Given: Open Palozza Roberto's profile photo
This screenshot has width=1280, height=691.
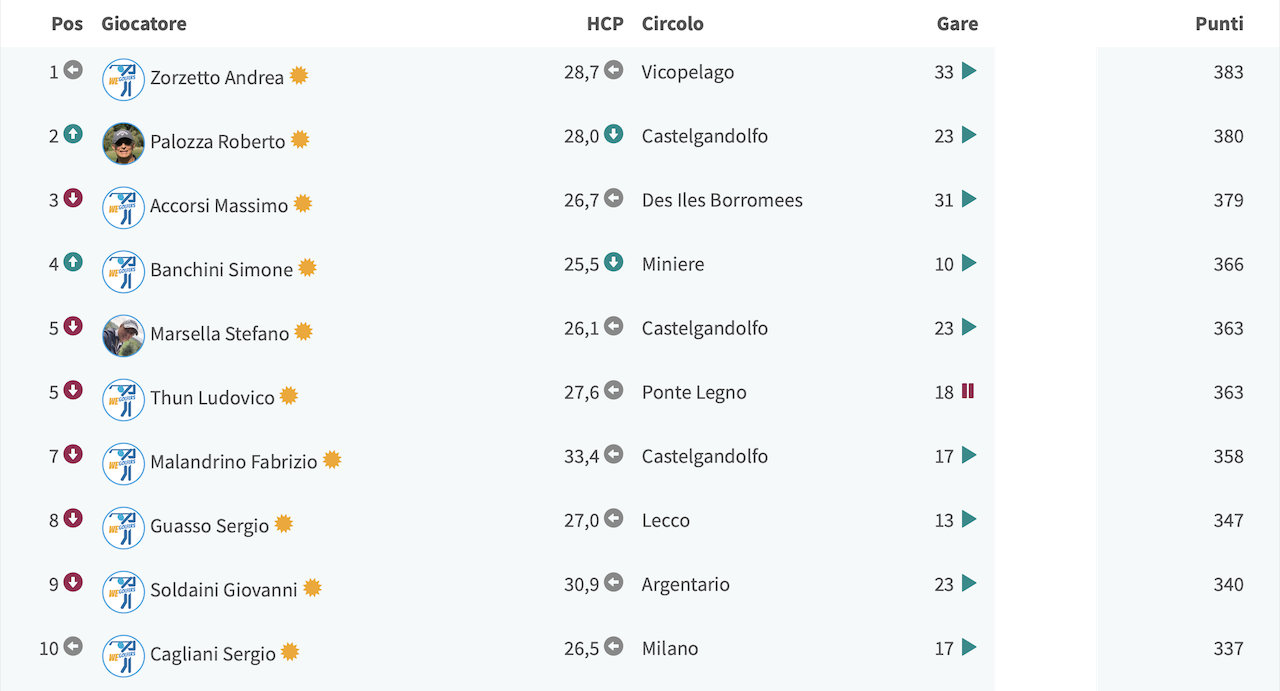Looking at the screenshot, I should (x=124, y=144).
